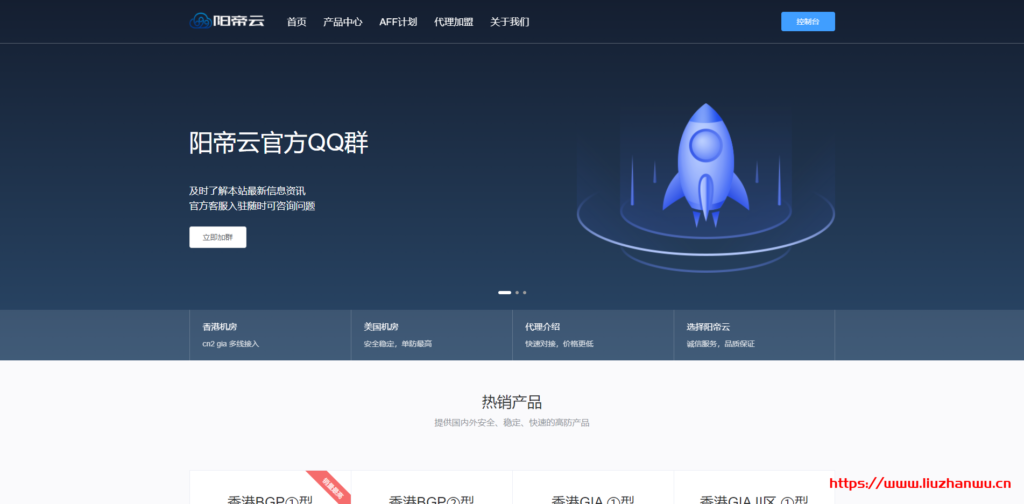Image resolution: width=1024 pixels, height=504 pixels.
Task: Navigate to 代理加盟
Action: click(x=453, y=22)
